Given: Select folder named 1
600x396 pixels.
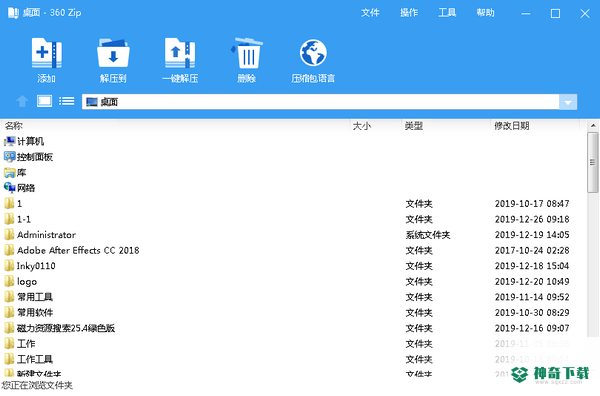Looking at the screenshot, I should pos(20,204).
